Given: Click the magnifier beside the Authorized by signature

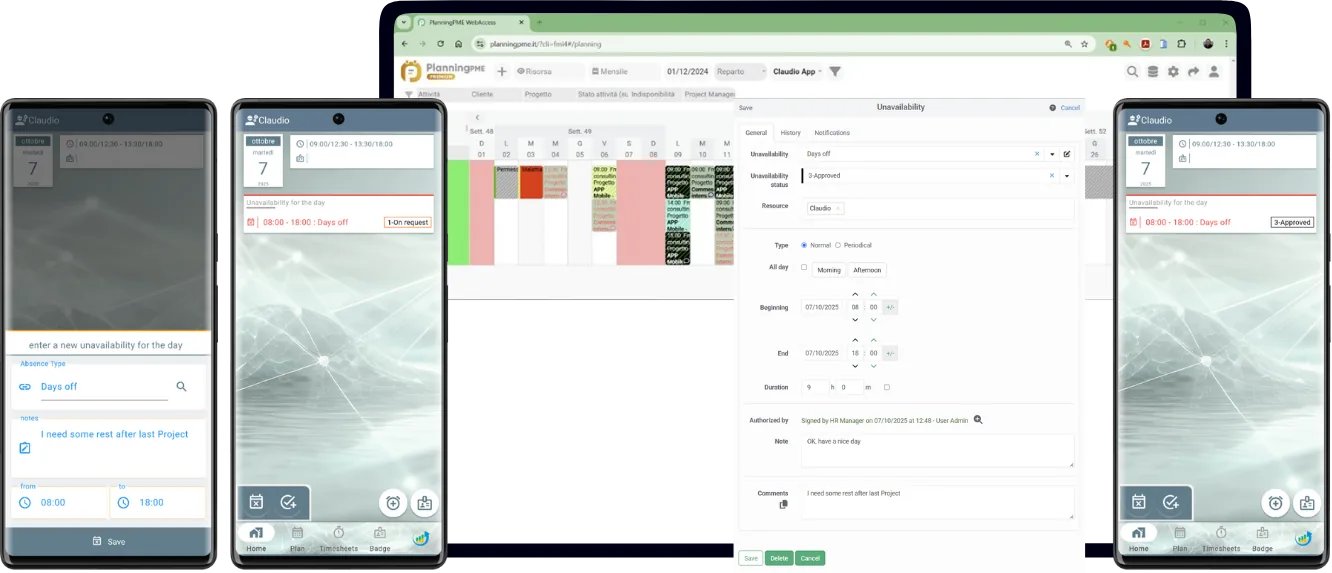Looking at the screenshot, I should point(978,420).
